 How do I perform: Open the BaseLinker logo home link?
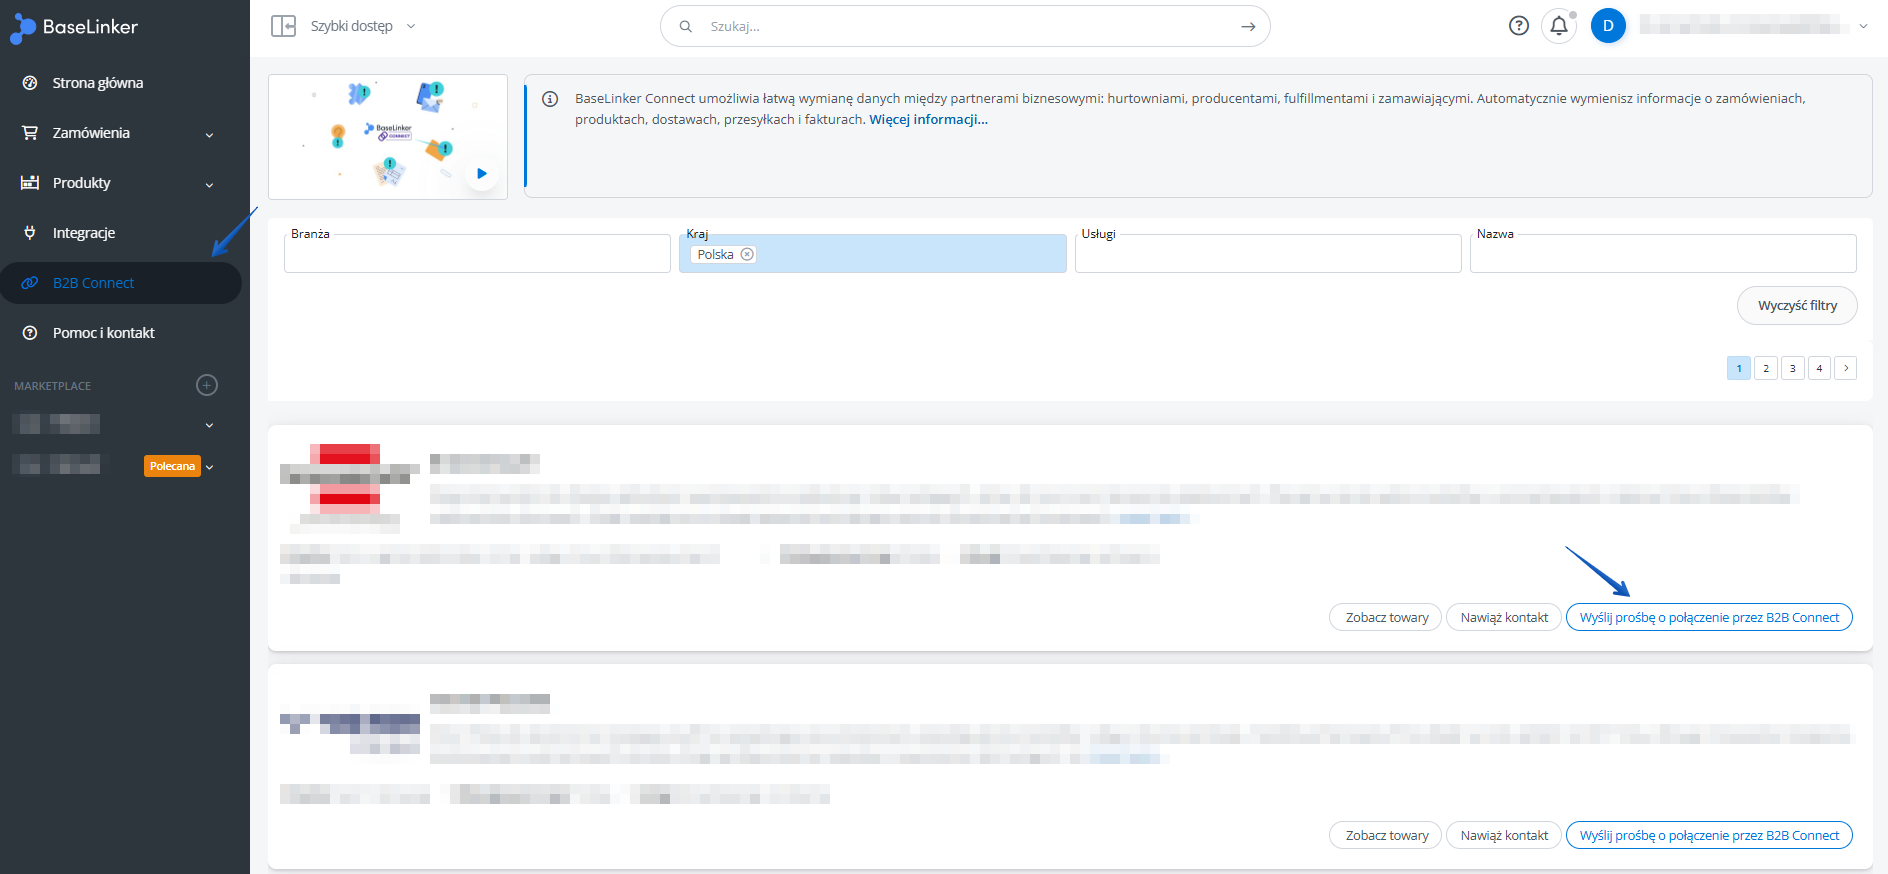(x=75, y=28)
